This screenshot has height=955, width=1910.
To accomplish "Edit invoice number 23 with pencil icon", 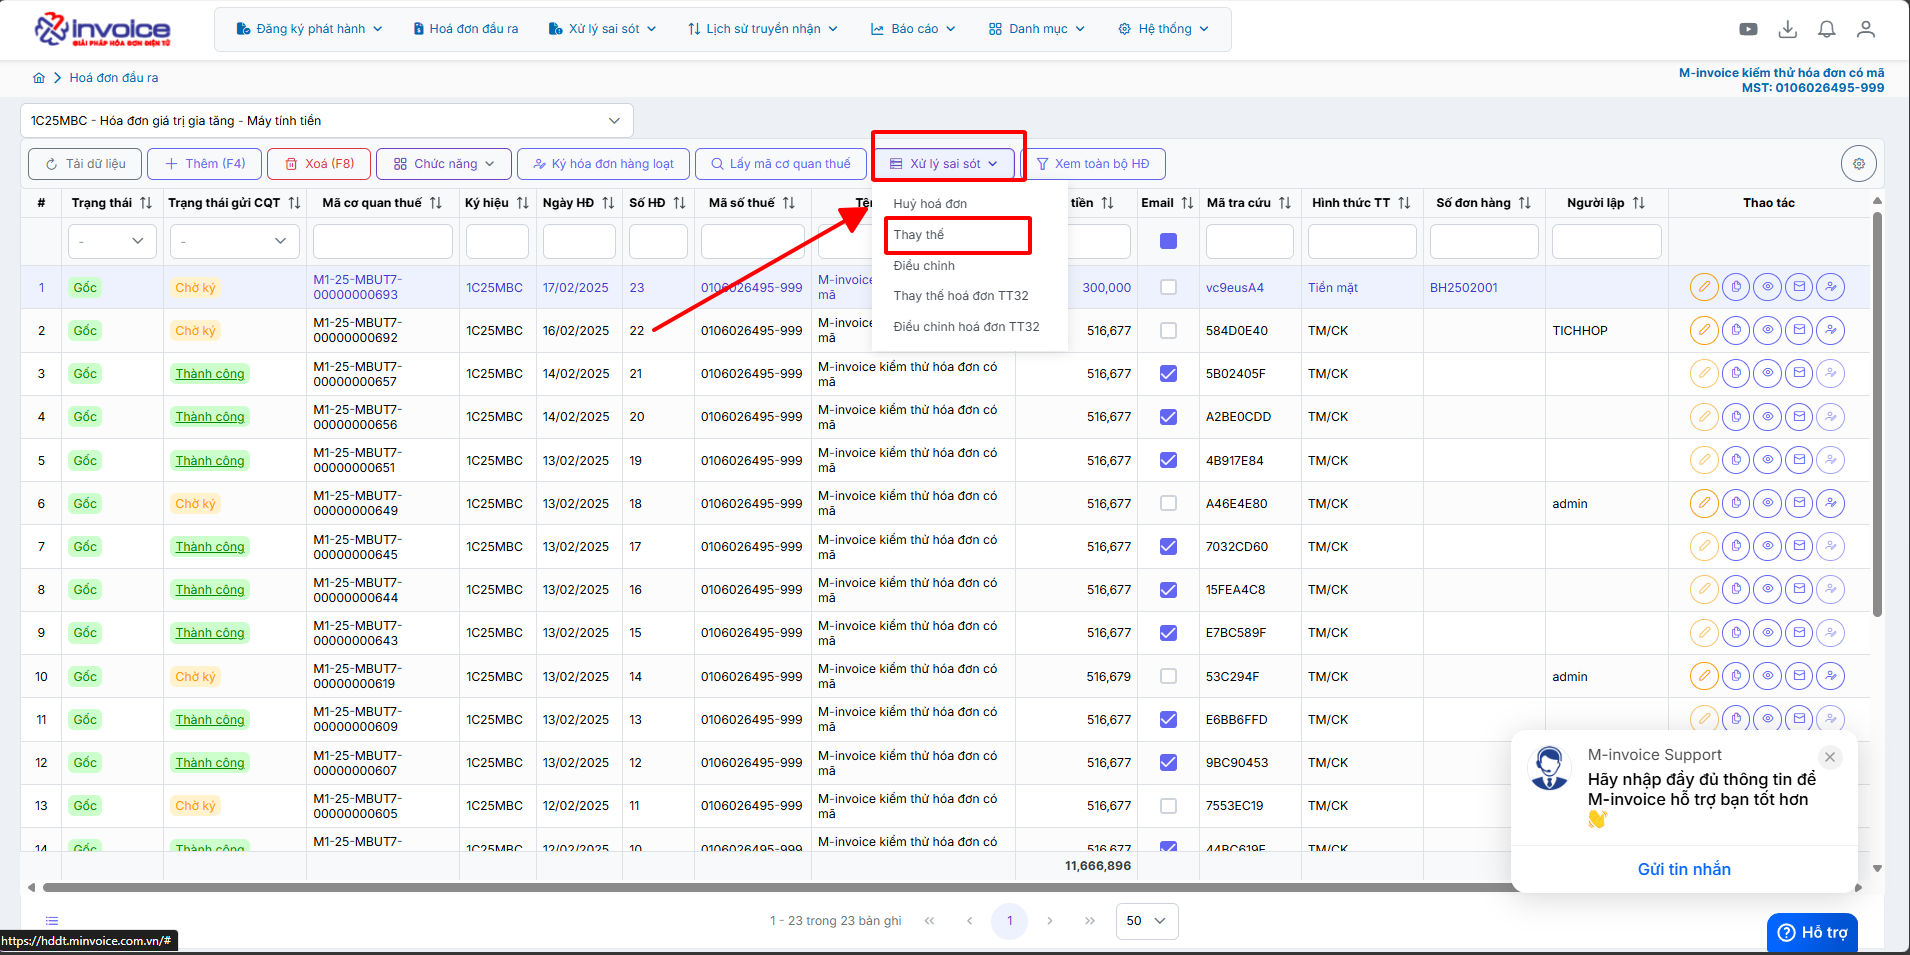I will point(1704,287).
